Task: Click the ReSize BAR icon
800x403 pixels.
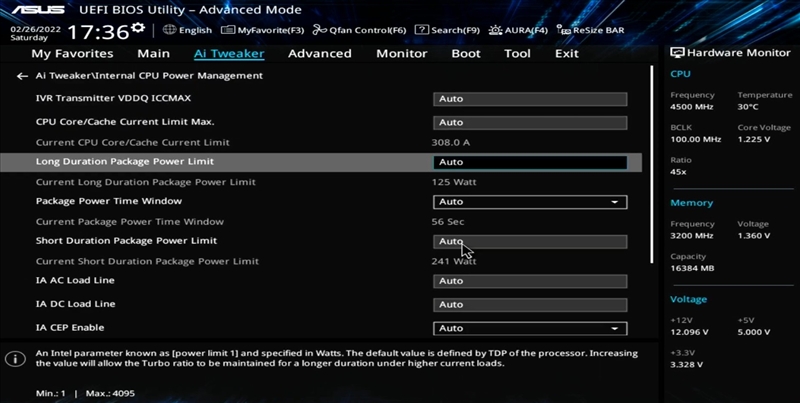Action: 563,30
